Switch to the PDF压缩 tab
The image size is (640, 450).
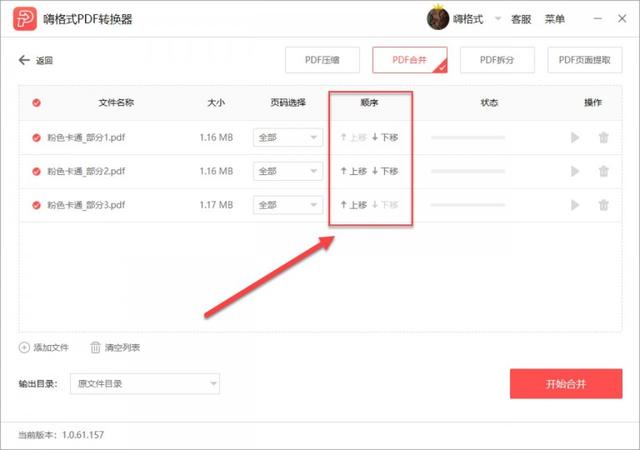click(322, 60)
